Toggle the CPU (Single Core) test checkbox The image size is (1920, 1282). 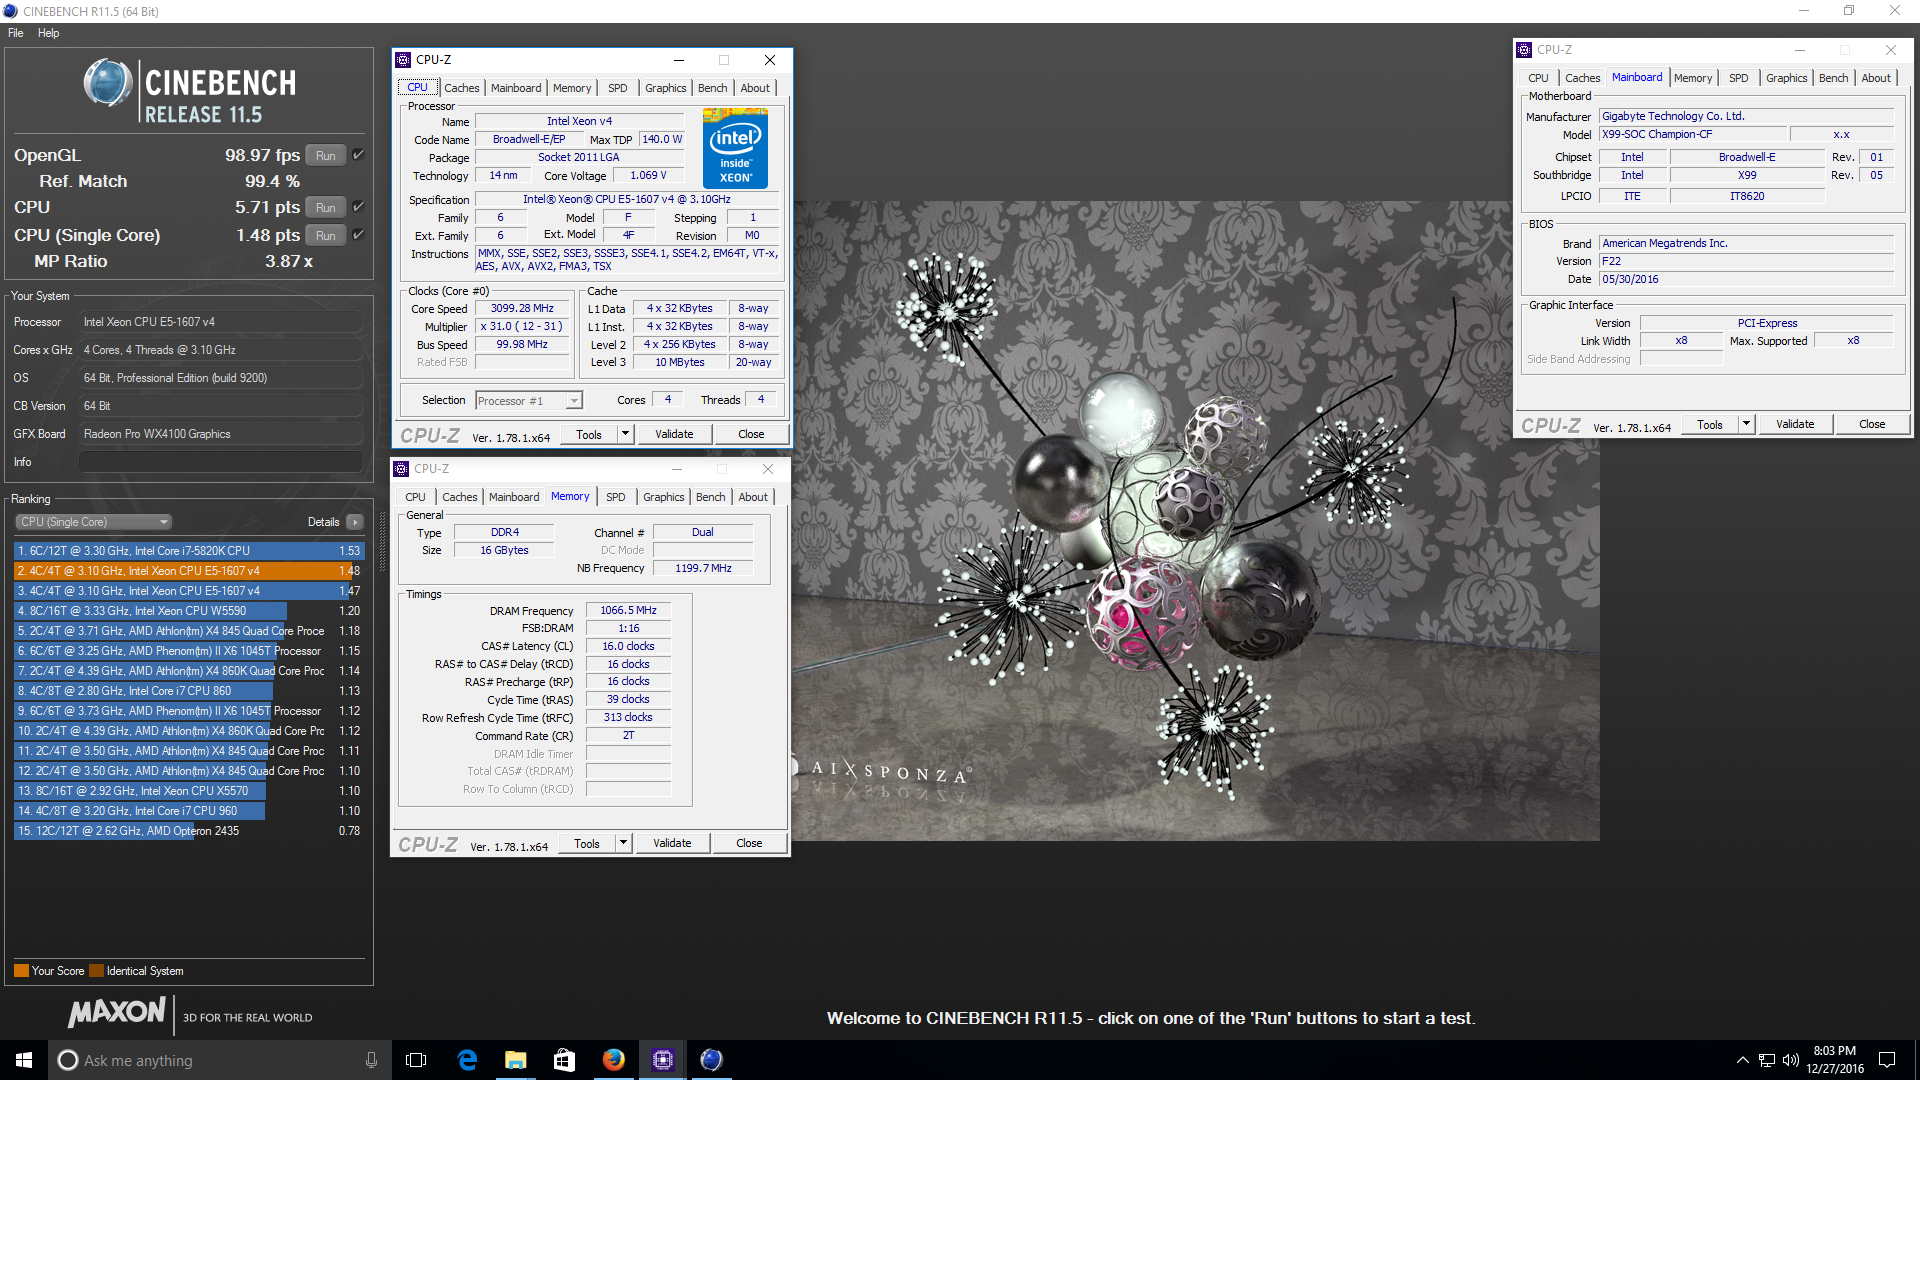358,235
